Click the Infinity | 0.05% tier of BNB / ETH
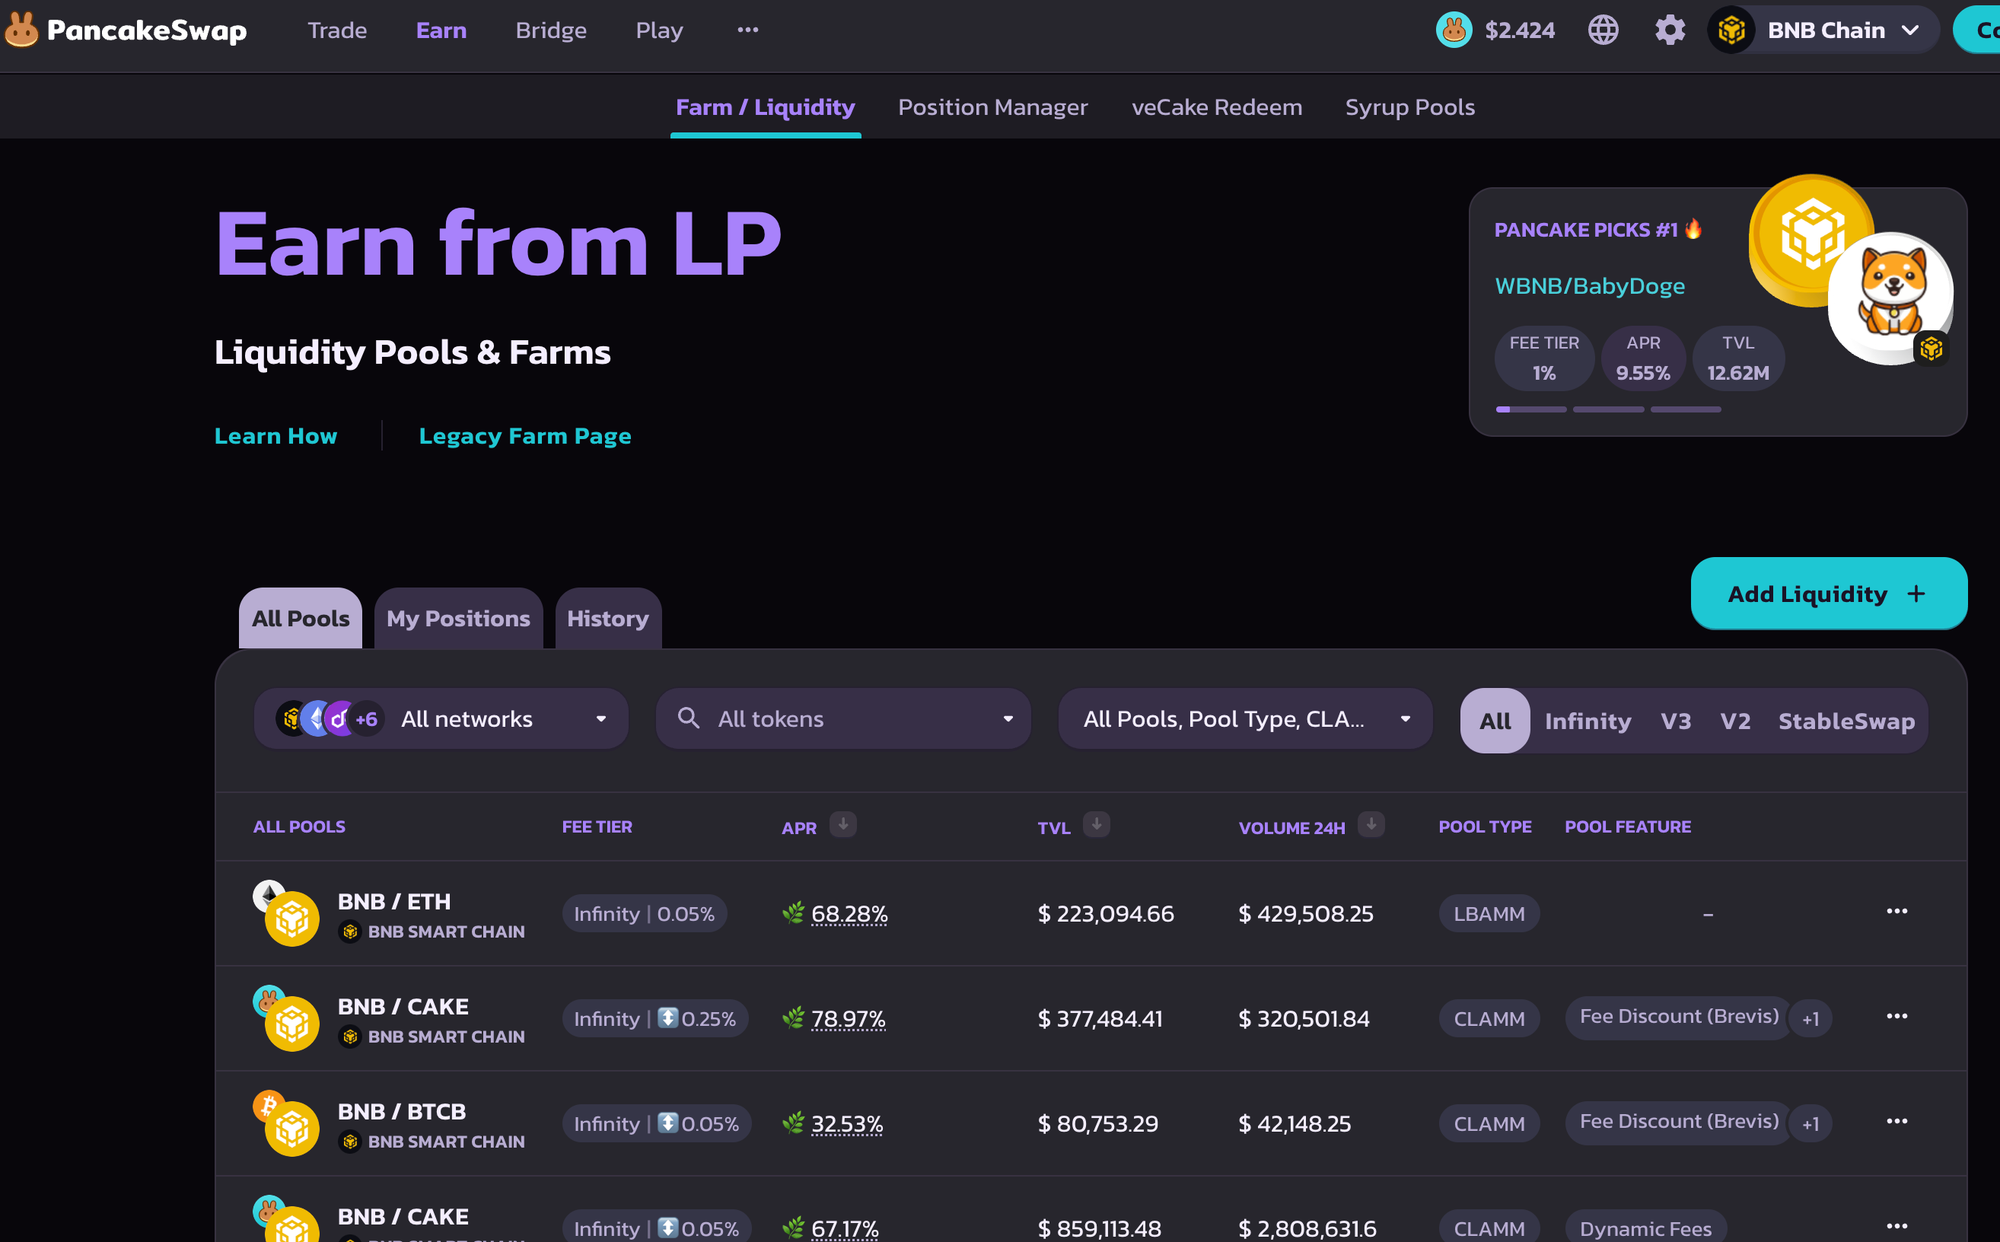Image resolution: width=2000 pixels, height=1242 pixels. [644, 913]
